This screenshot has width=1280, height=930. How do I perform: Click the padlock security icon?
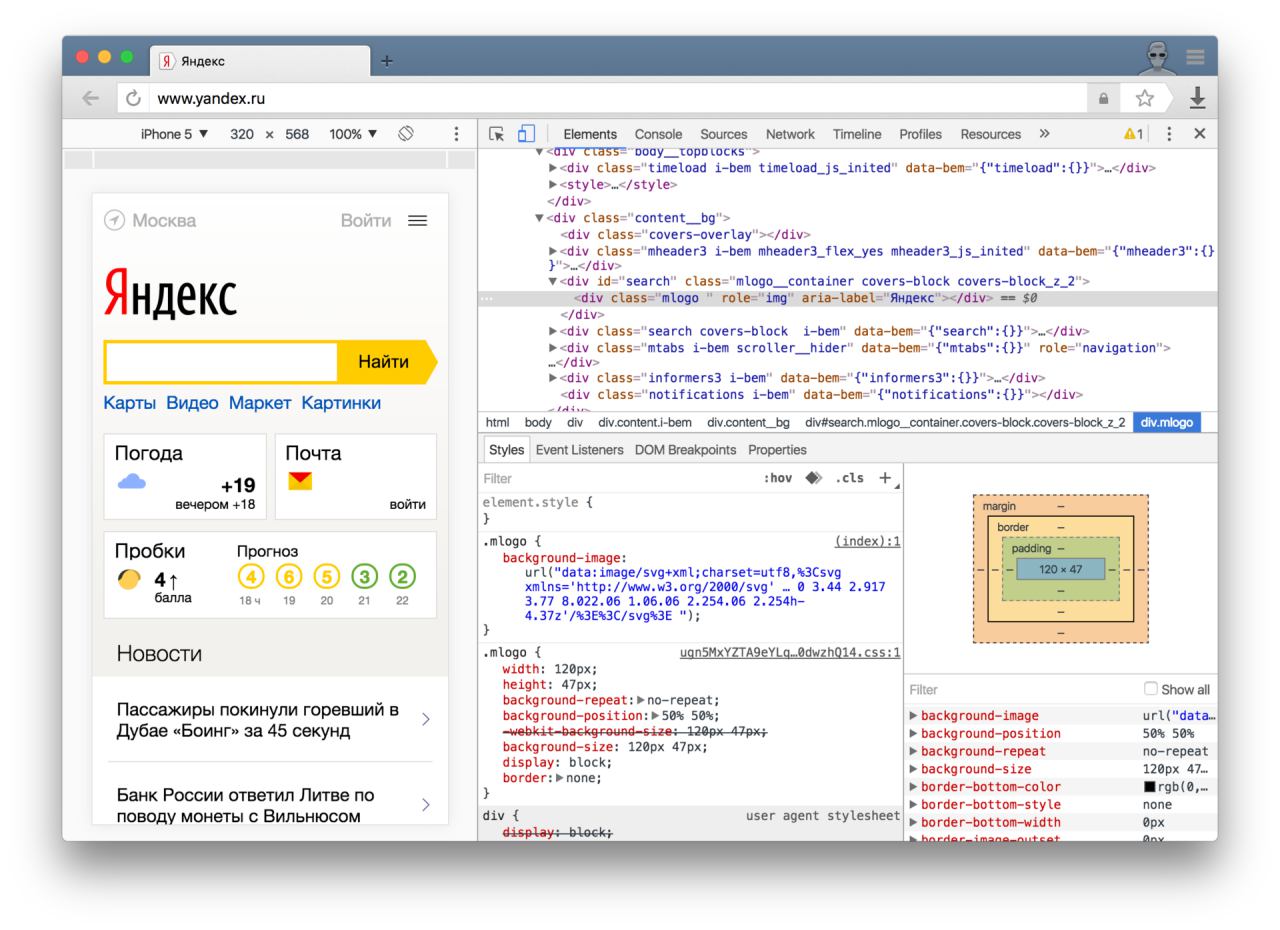(1103, 98)
